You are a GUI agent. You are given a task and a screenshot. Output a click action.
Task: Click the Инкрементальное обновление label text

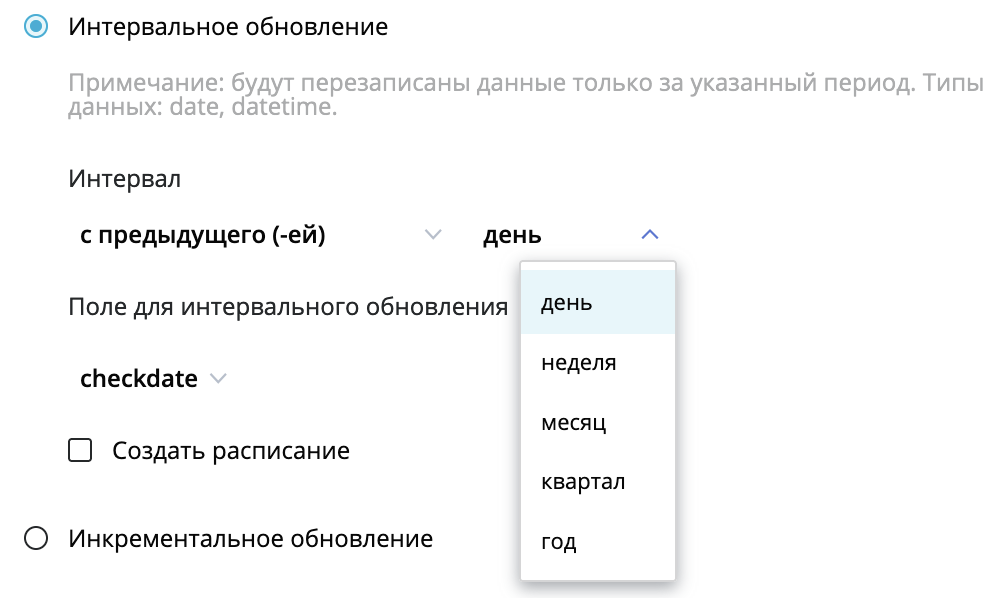[251, 539]
